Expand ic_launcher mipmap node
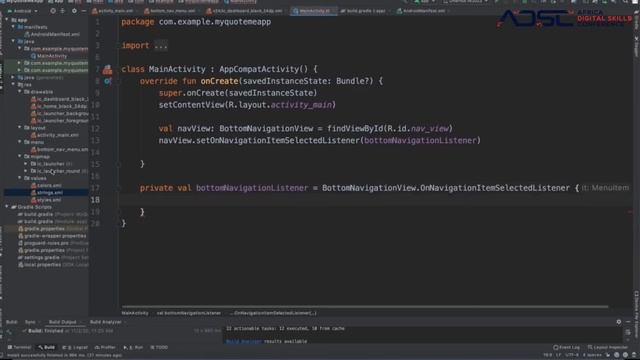This screenshot has width=640, height=360. (x=26, y=164)
